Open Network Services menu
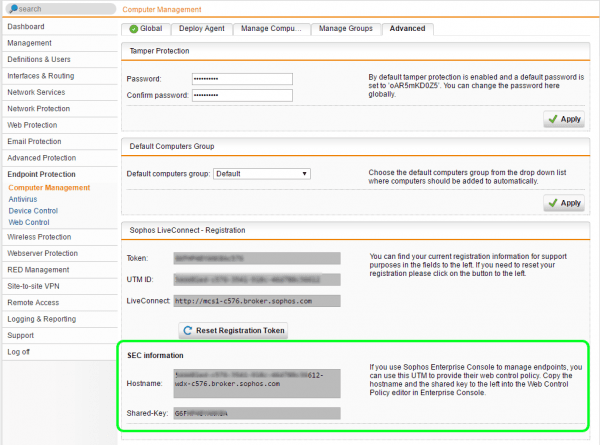 (60, 92)
